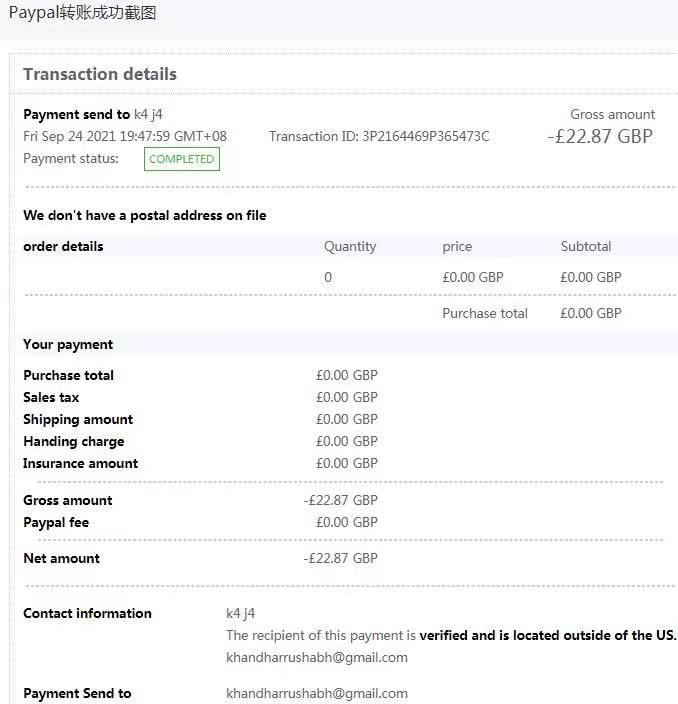Click the Your payment section header
This screenshot has height=704, width=678.
tap(68, 344)
